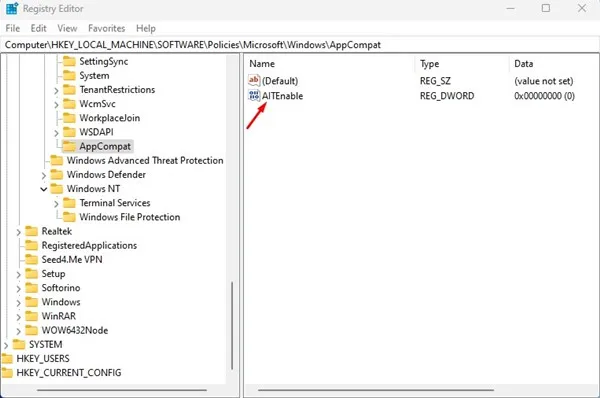600x398 pixels.
Task: Click the AppCompat folder icon
Action: (x=69, y=146)
